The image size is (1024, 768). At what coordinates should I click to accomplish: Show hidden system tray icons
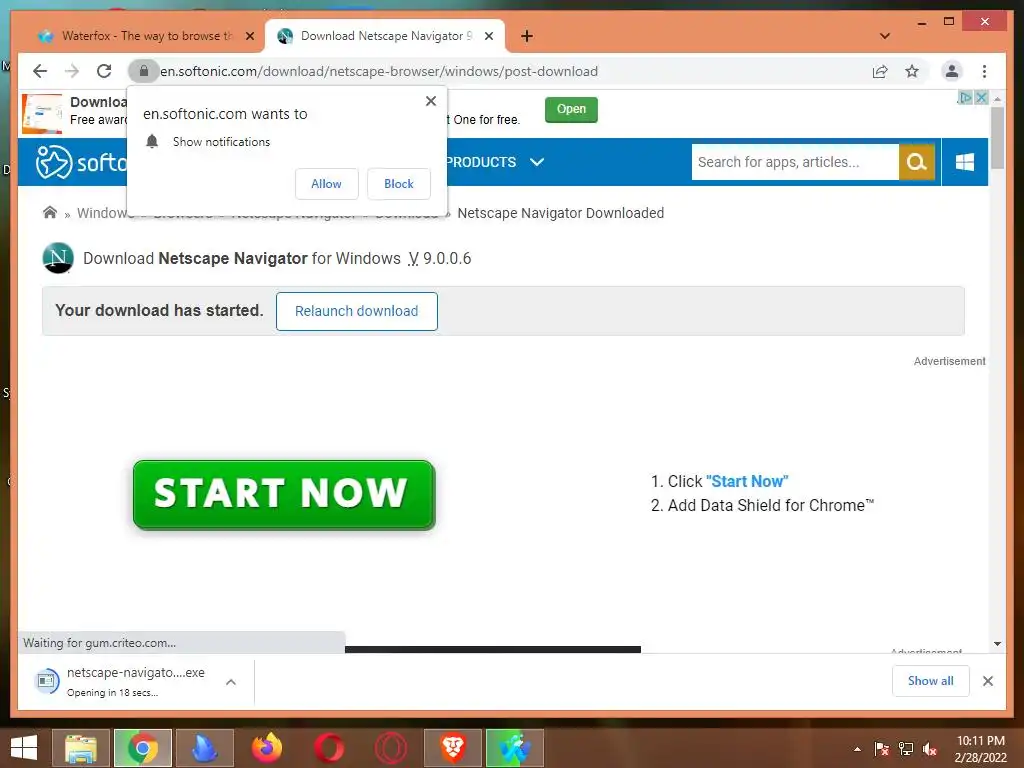pos(857,749)
